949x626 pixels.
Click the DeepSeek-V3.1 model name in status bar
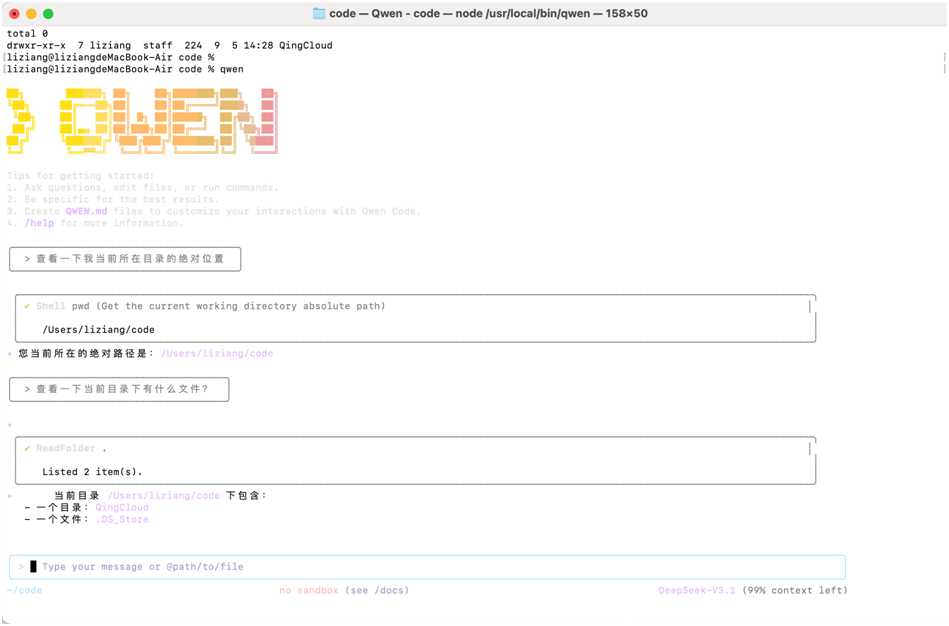[697, 590]
